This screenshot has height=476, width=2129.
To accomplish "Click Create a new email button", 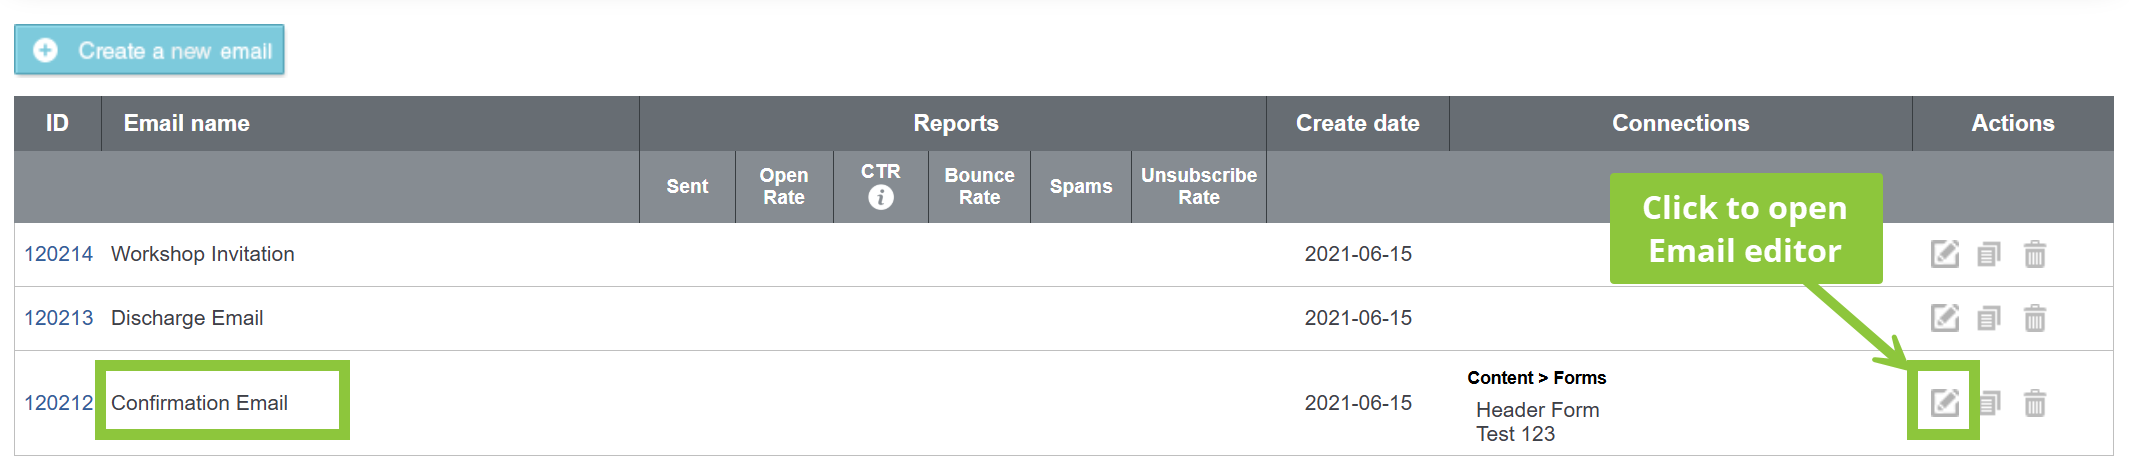I will pos(150,50).
